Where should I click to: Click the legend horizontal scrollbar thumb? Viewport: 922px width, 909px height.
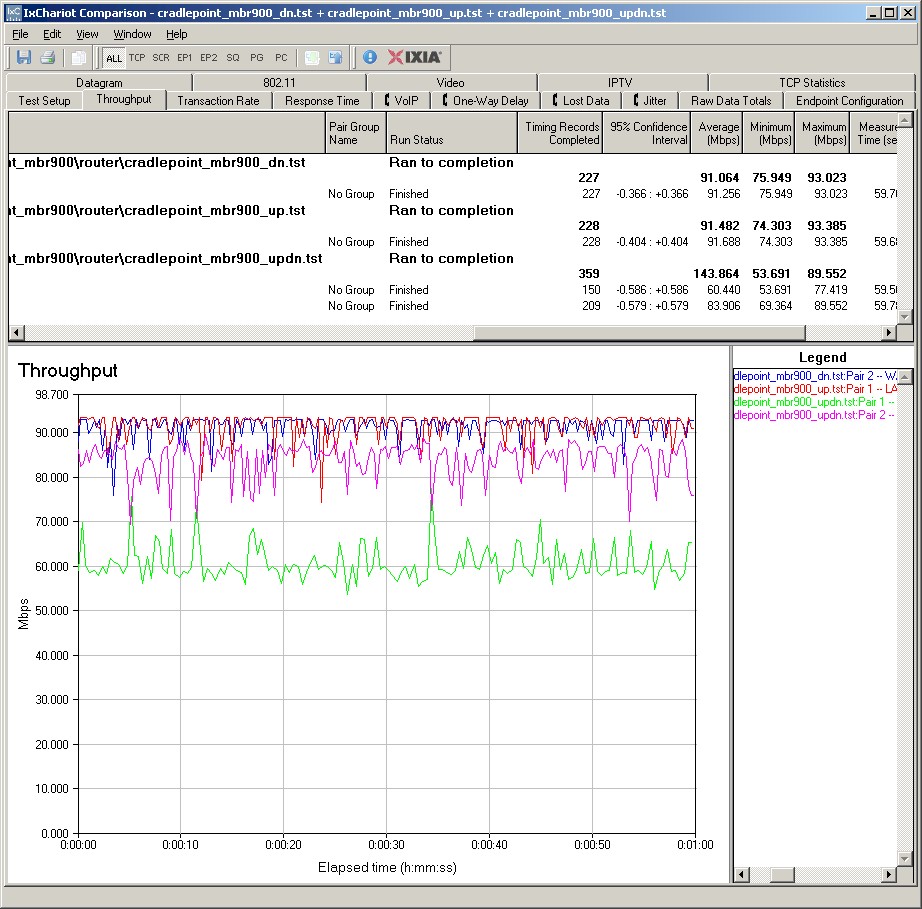click(782, 875)
